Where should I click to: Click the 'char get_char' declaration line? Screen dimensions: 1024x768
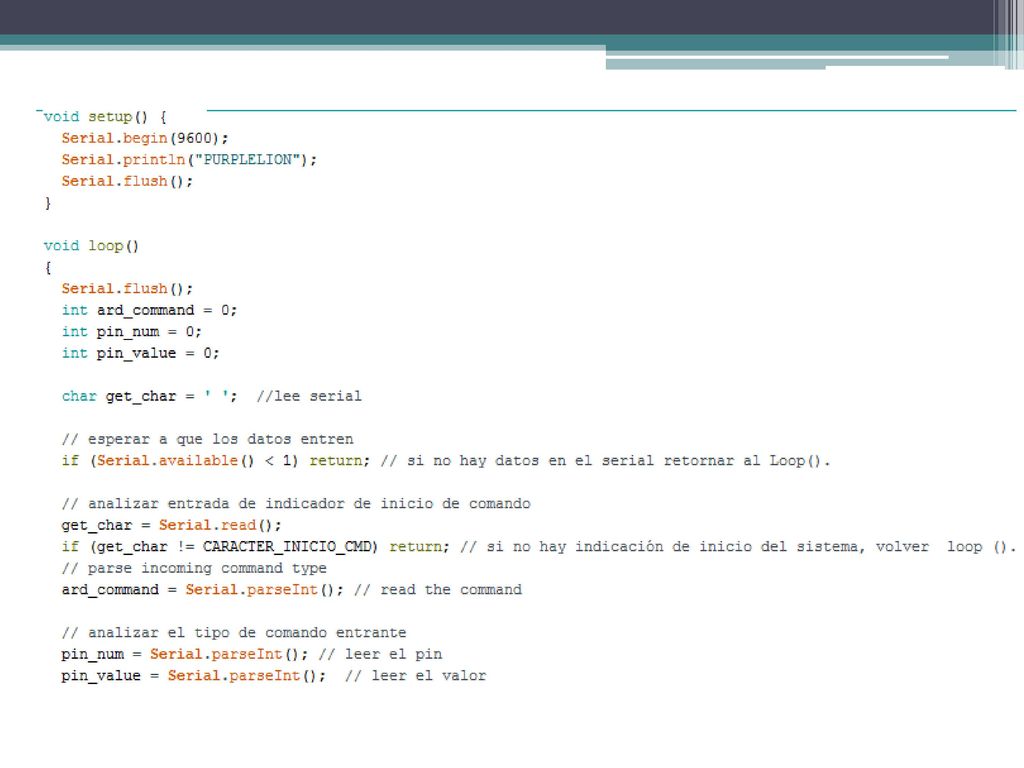tap(212, 396)
